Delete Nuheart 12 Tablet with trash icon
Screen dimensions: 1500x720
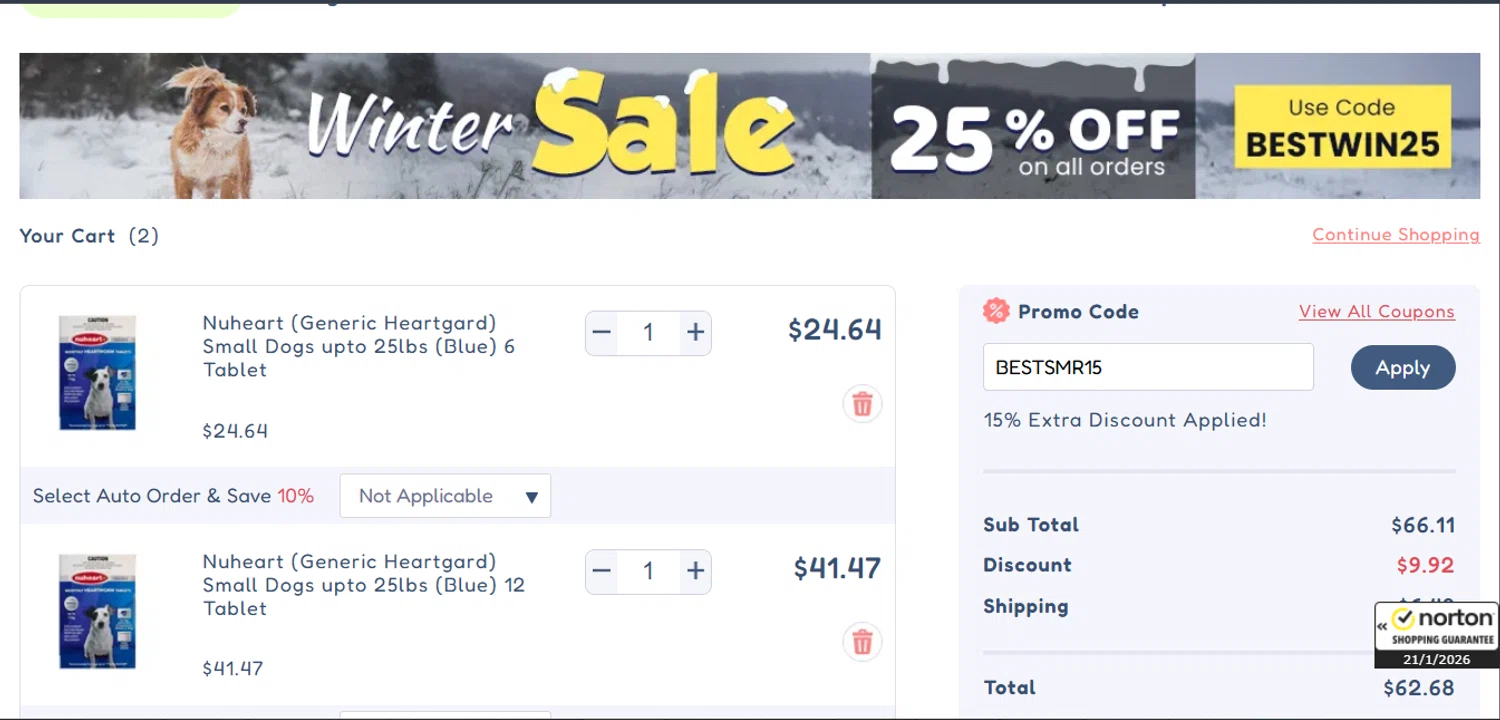(862, 642)
